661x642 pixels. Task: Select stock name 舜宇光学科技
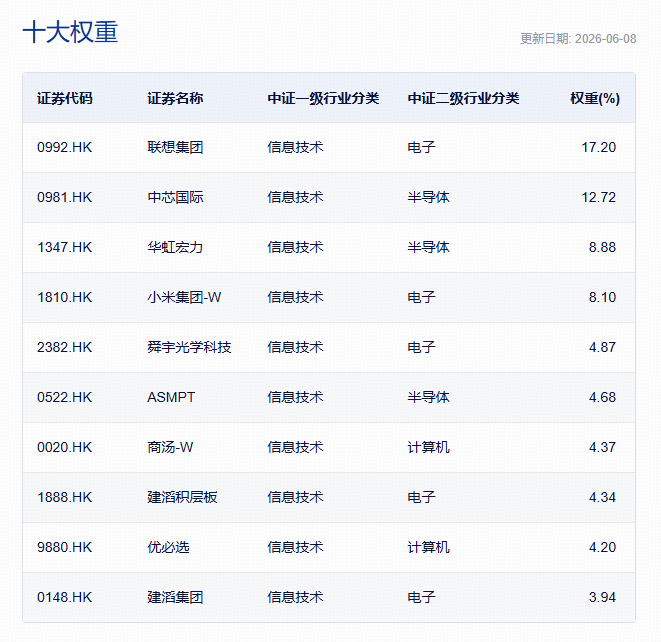(189, 347)
